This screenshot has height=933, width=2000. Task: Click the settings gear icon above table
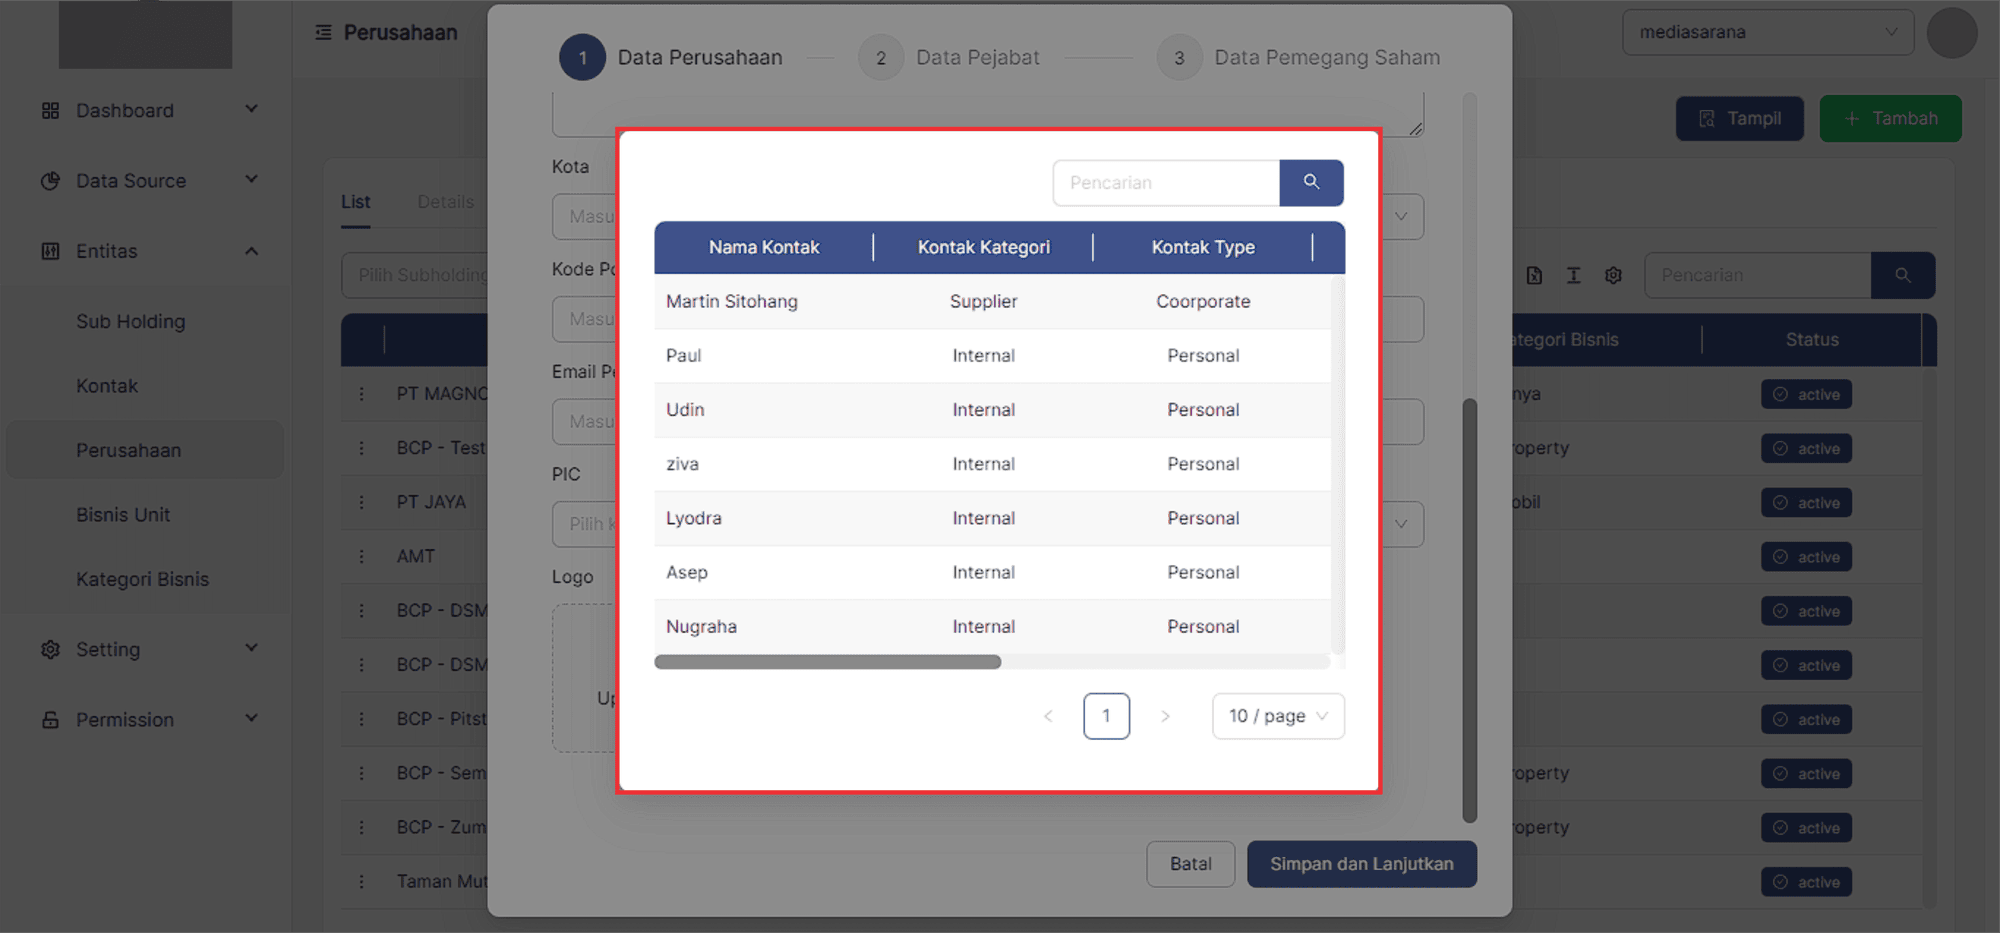click(1613, 276)
